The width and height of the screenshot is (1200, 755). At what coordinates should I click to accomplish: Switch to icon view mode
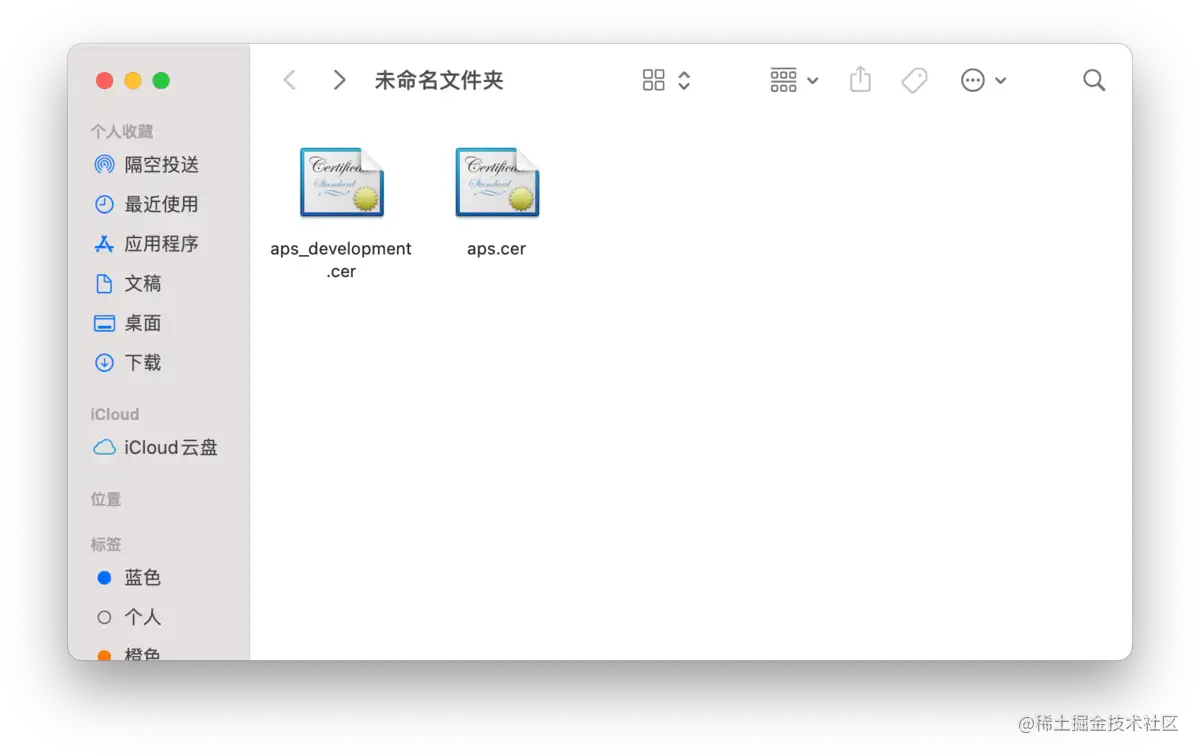[x=652, y=80]
